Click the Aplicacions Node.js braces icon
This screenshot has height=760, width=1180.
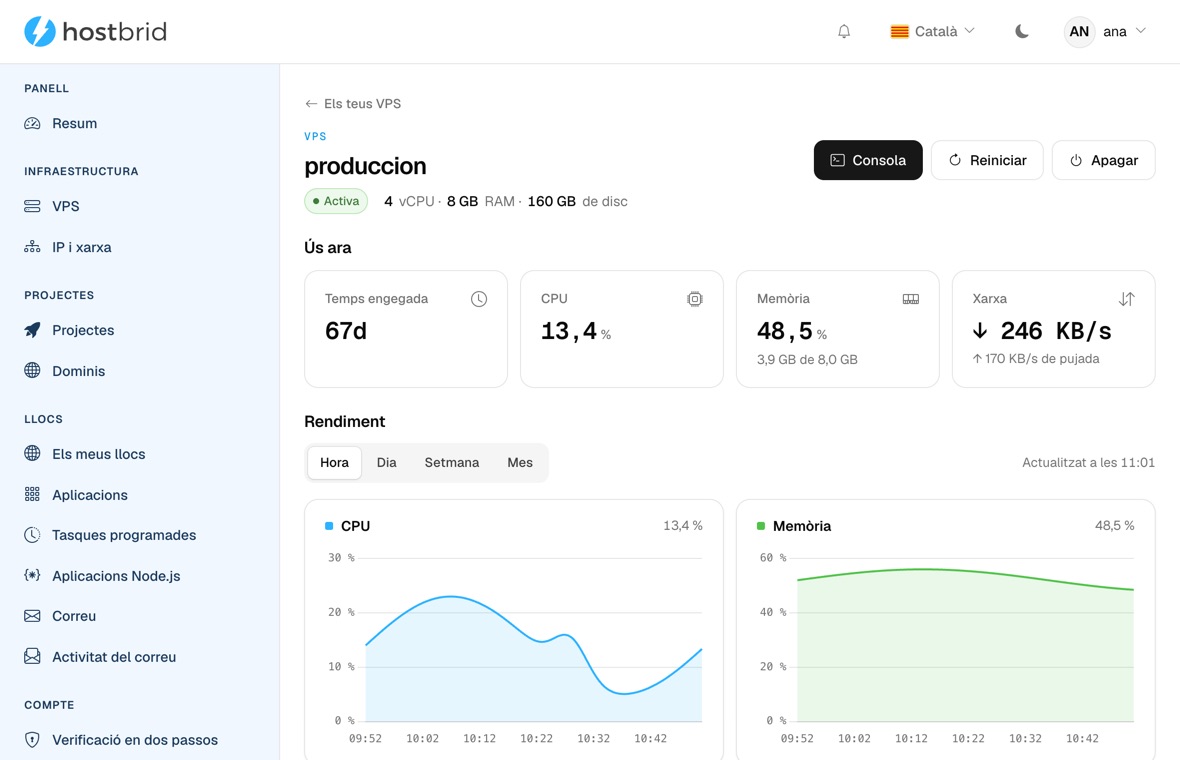[32, 576]
